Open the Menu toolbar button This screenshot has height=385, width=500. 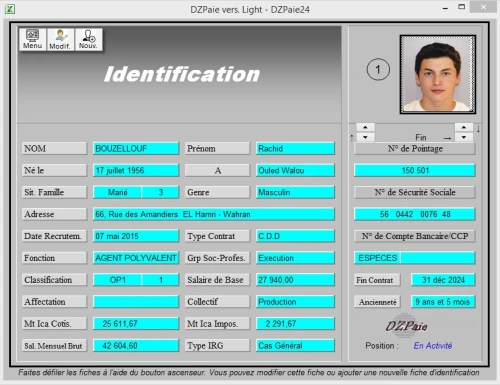pos(32,39)
